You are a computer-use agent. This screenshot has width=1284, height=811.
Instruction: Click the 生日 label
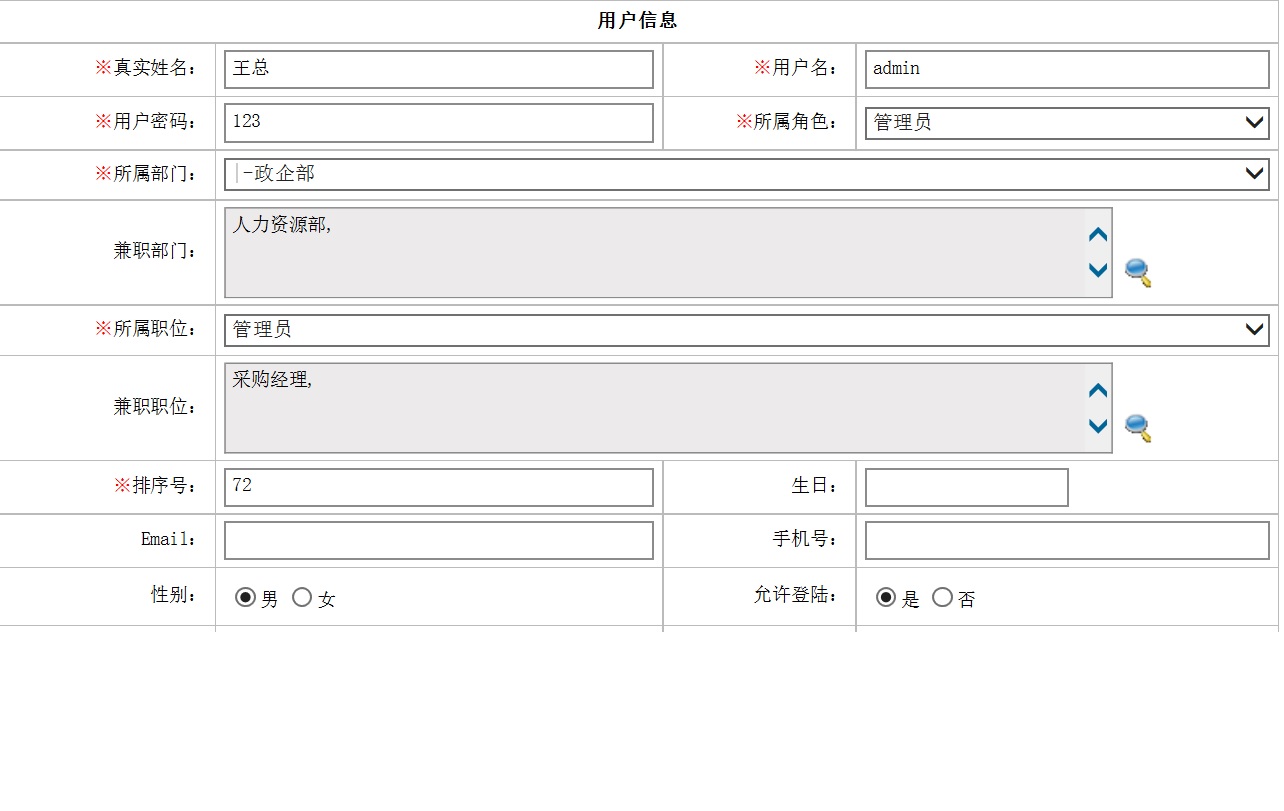815,486
